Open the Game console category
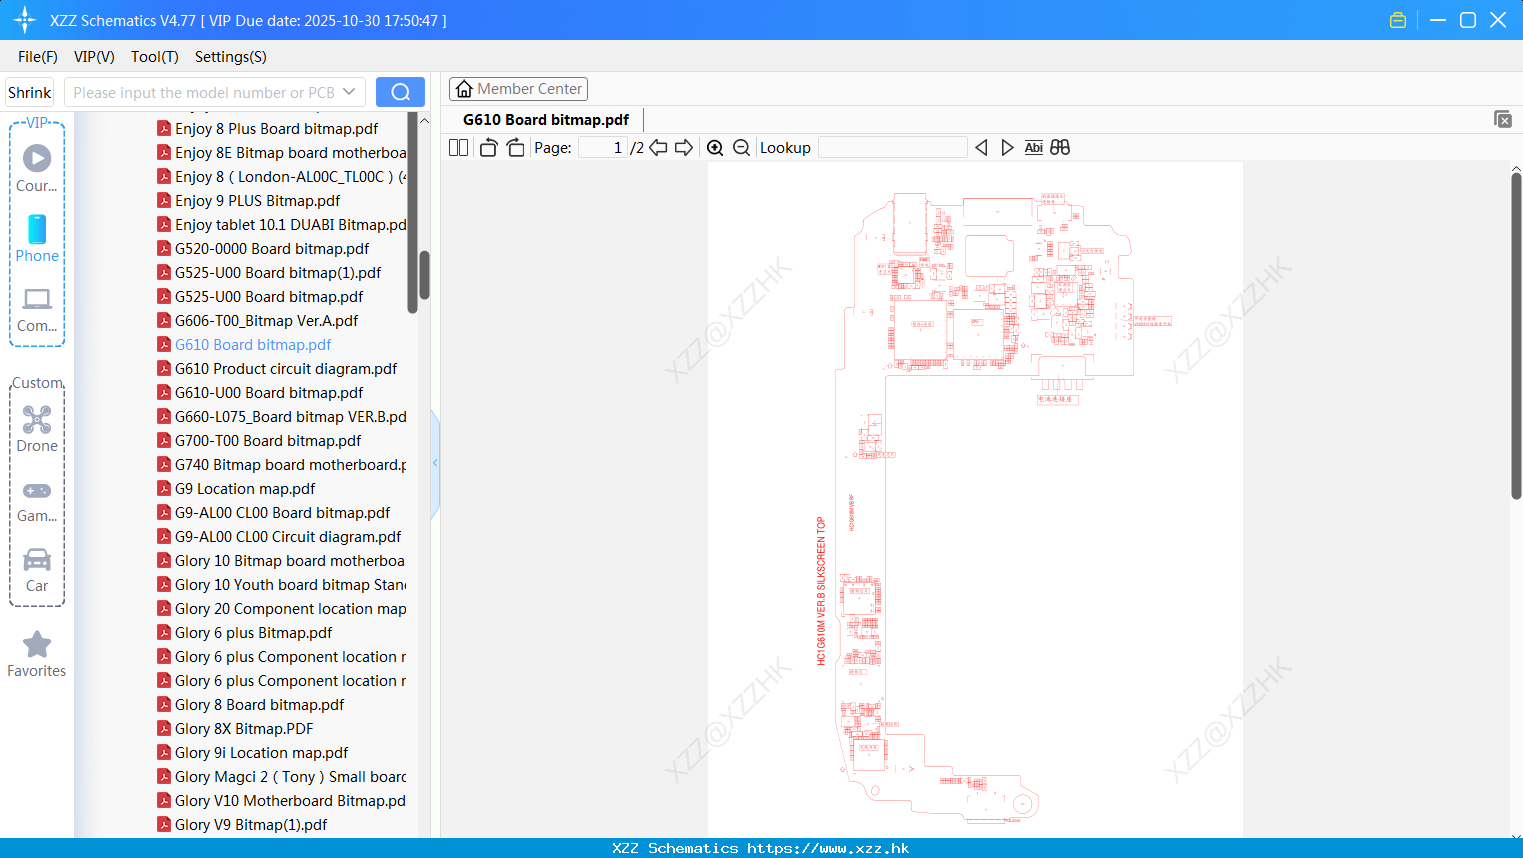This screenshot has width=1523, height=858. pyautogui.click(x=37, y=491)
